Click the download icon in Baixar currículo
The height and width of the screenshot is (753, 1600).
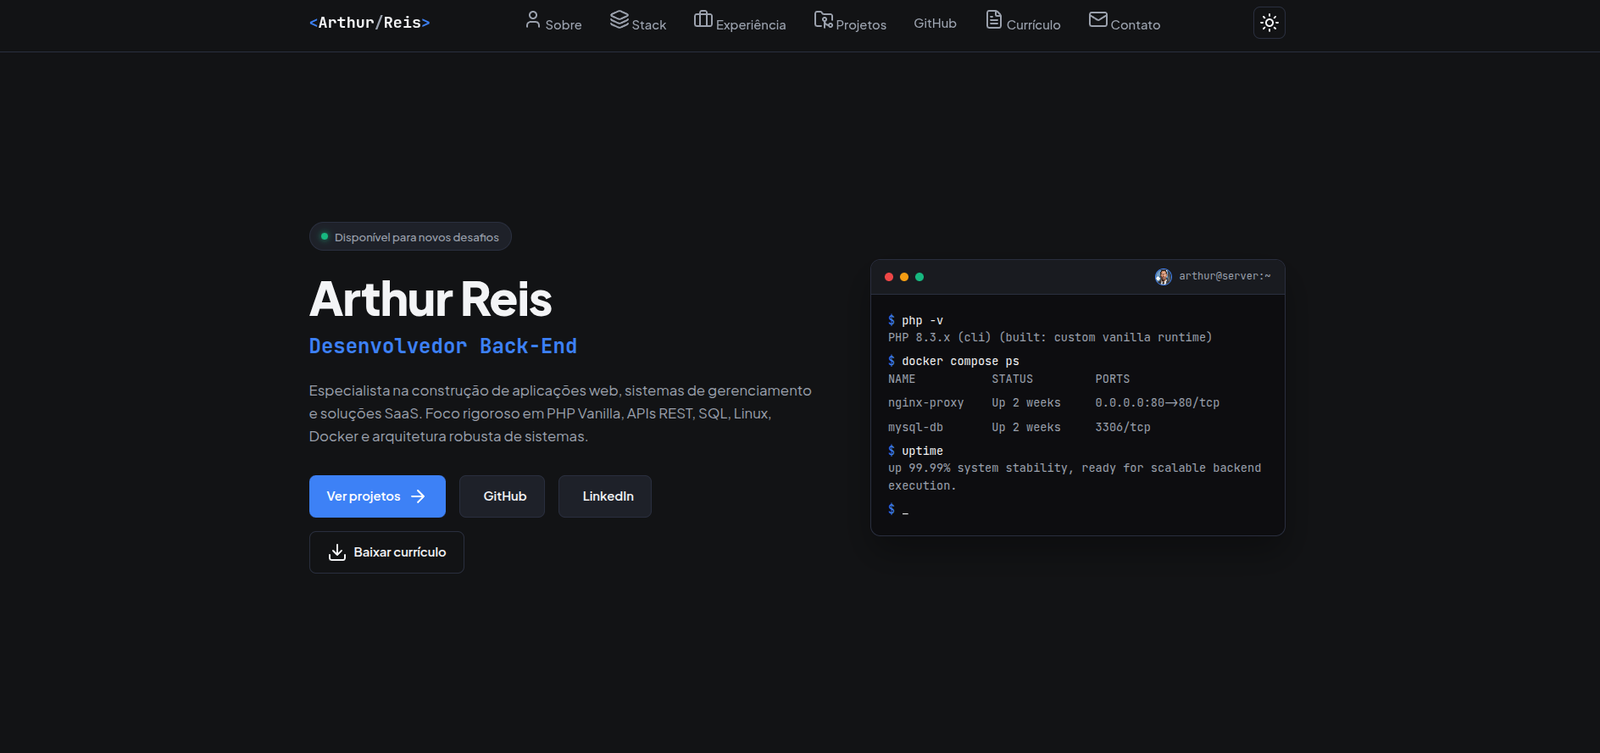(337, 552)
